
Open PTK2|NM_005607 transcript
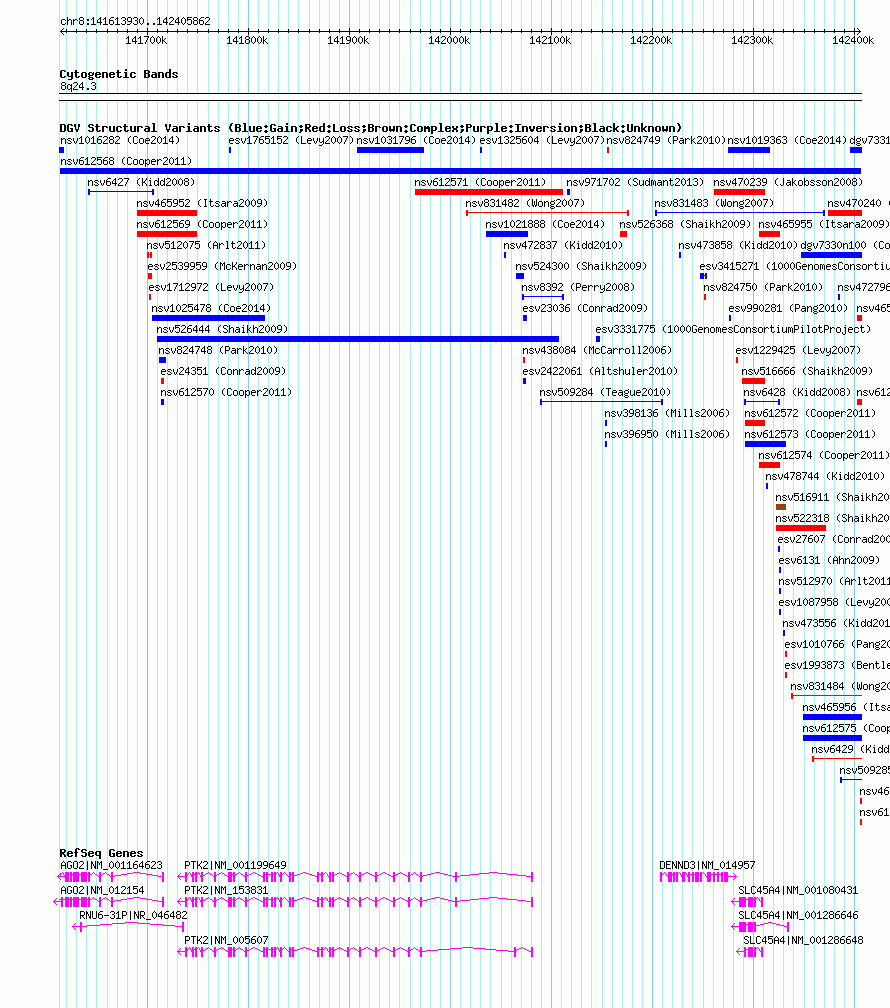pos(355,952)
